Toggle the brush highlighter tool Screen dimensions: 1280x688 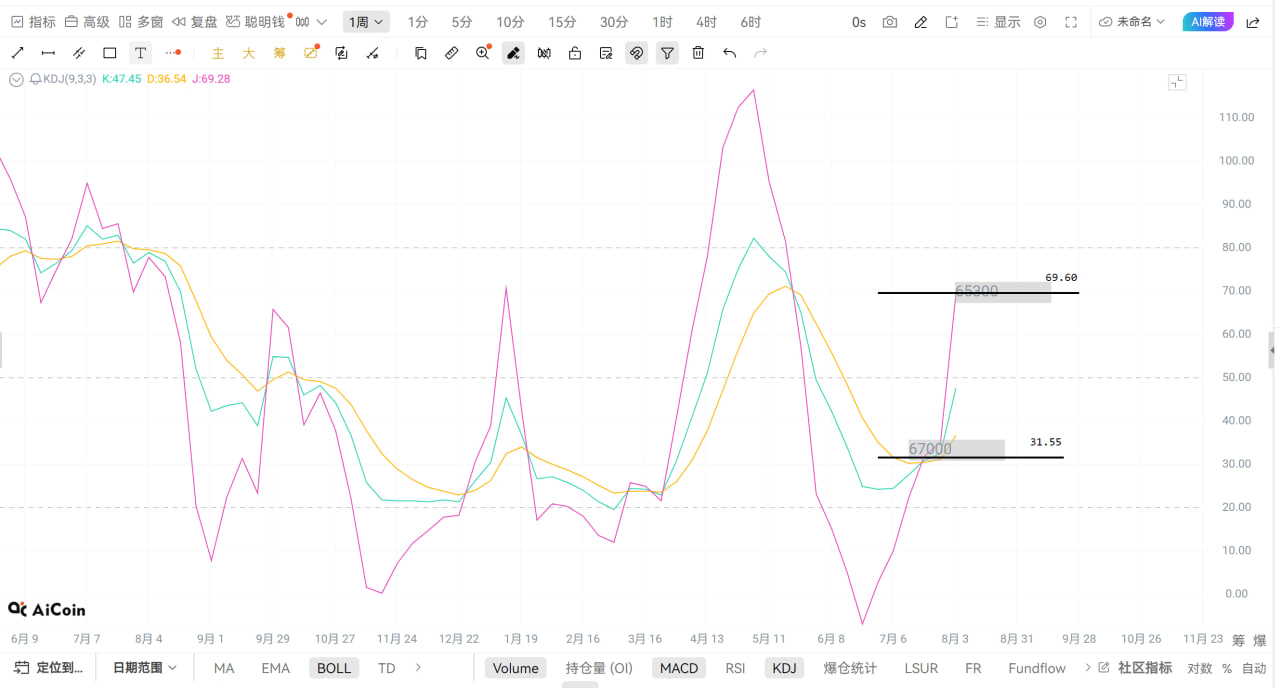point(513,53)
